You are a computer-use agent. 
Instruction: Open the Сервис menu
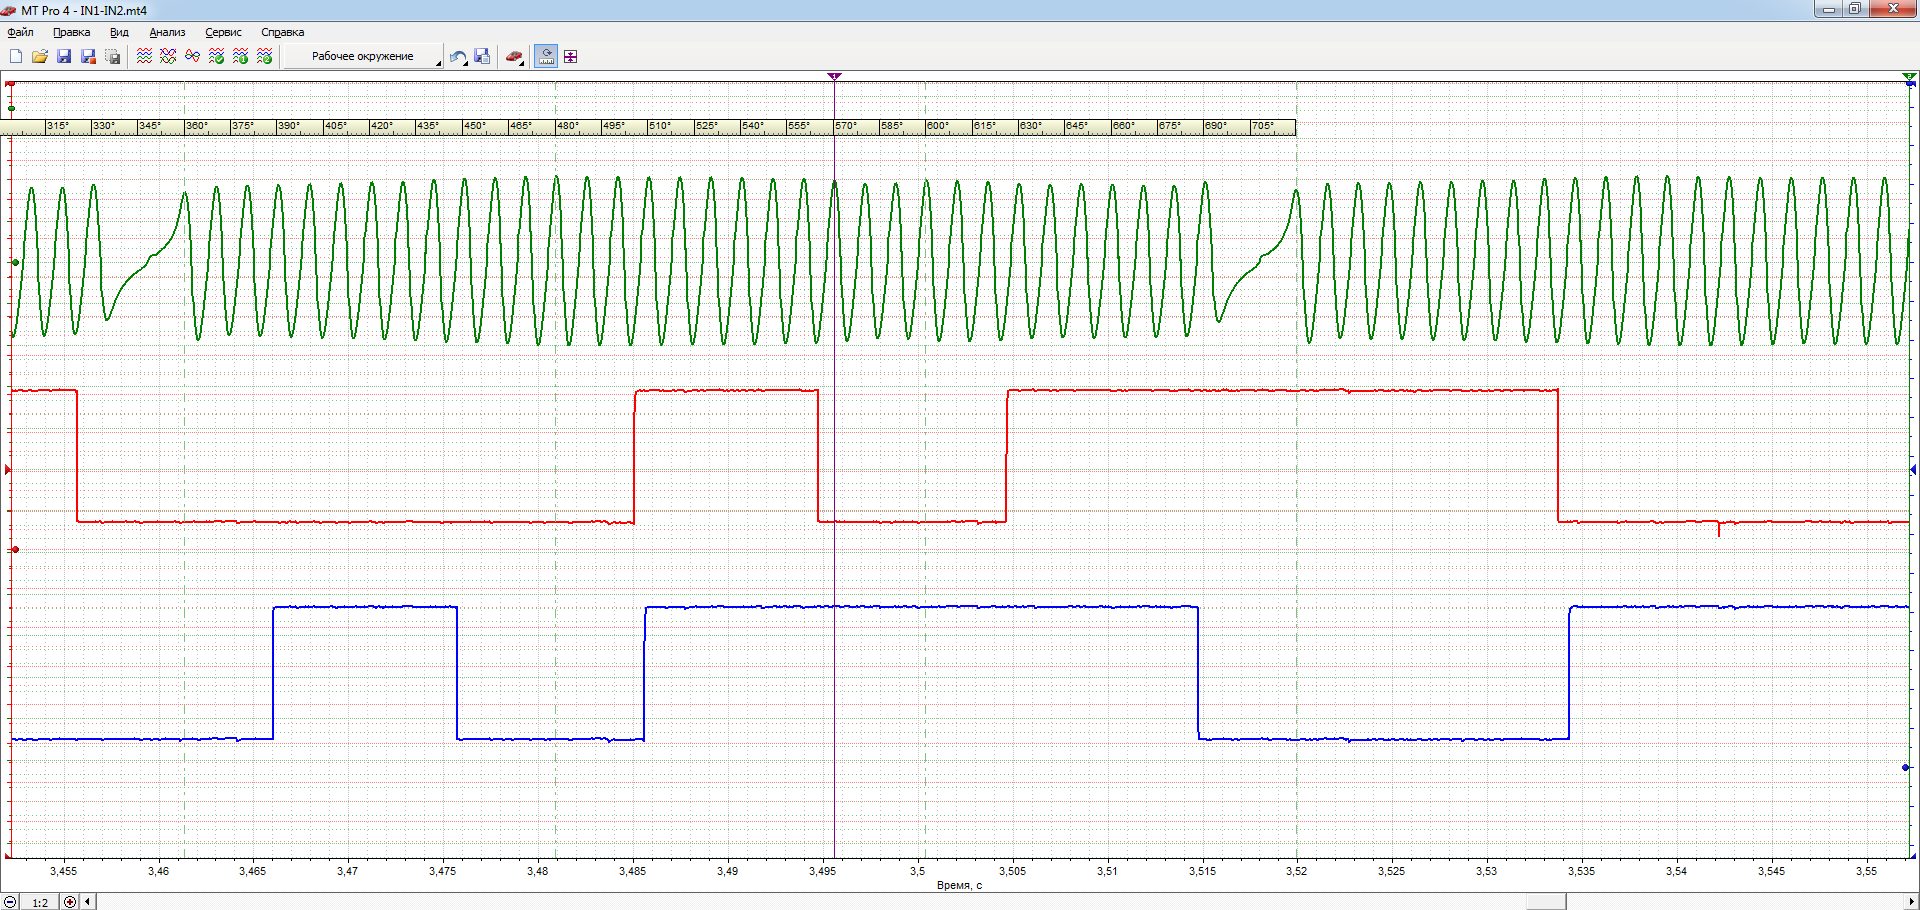pyautogui.click(x=223, y=32)
